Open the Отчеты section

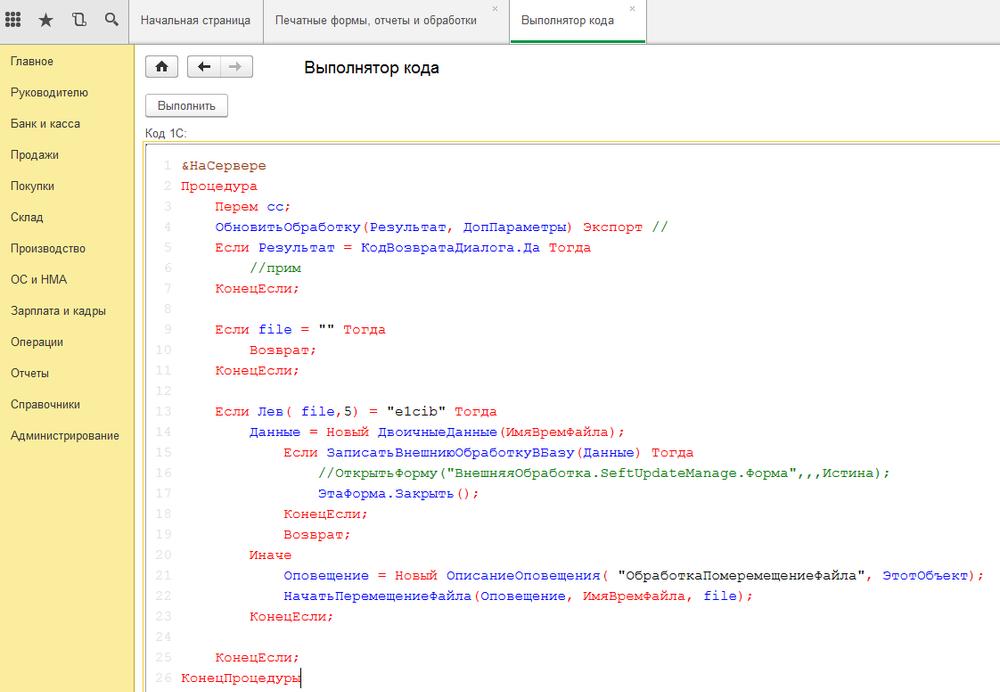29,373
